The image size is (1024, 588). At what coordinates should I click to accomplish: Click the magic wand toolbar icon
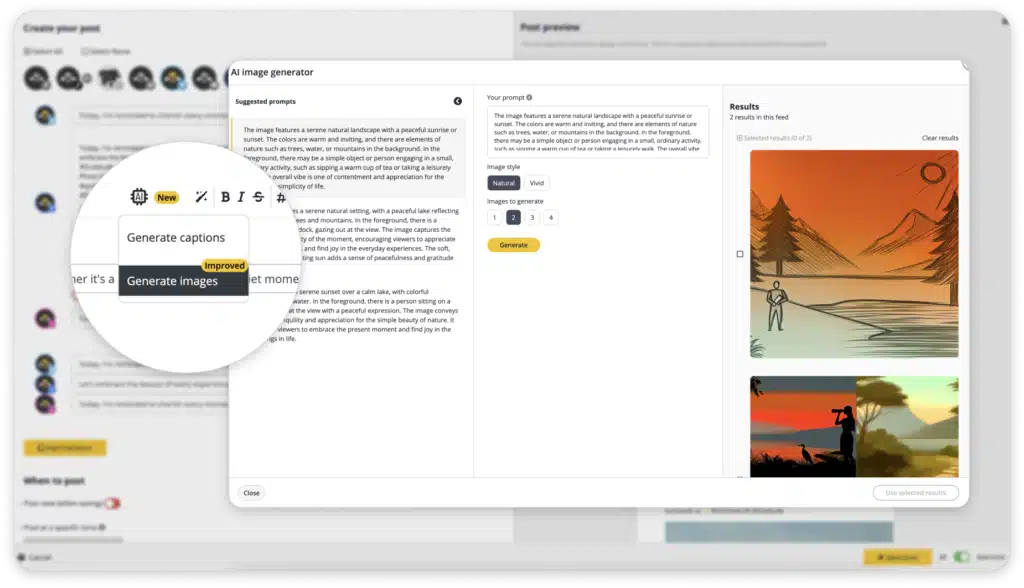pos(201,197)
